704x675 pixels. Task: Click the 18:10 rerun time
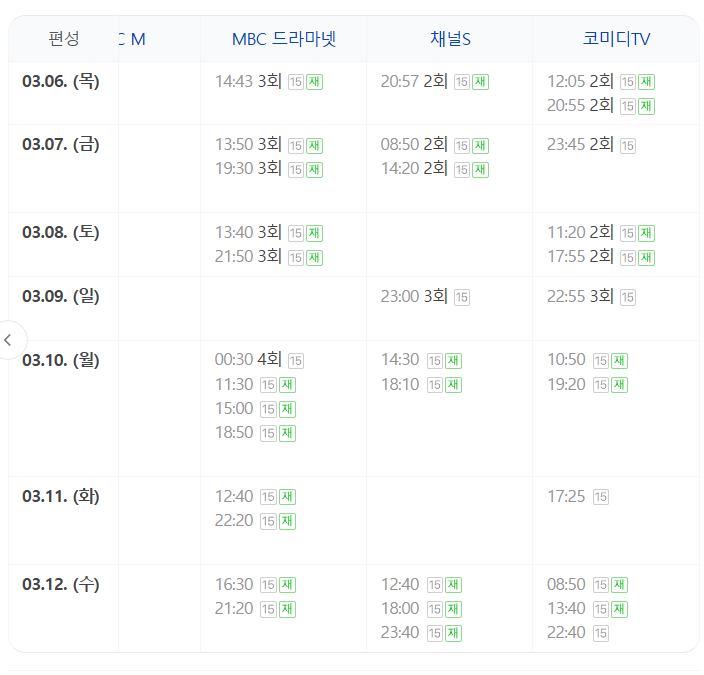click(400, 384)
